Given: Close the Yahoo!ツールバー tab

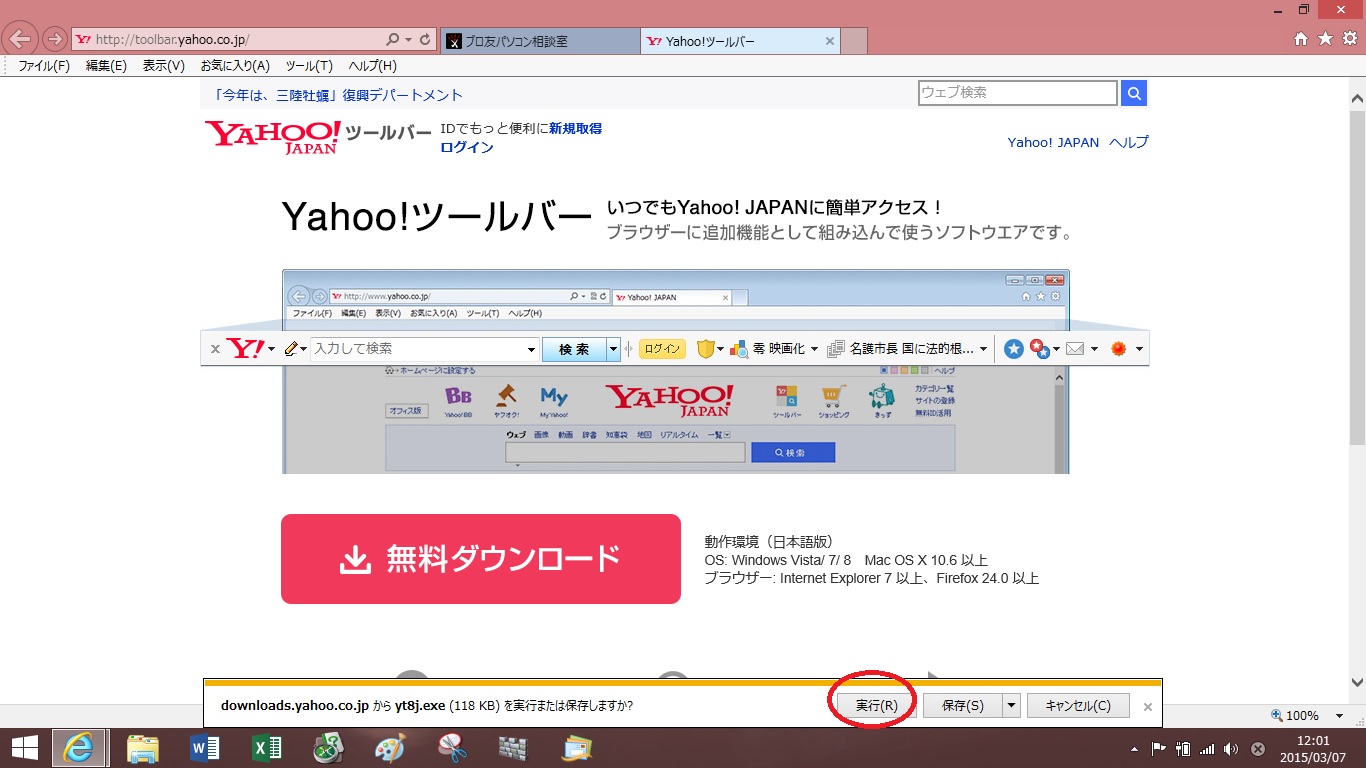Looking at the screenshot, I should click(829, 41).
